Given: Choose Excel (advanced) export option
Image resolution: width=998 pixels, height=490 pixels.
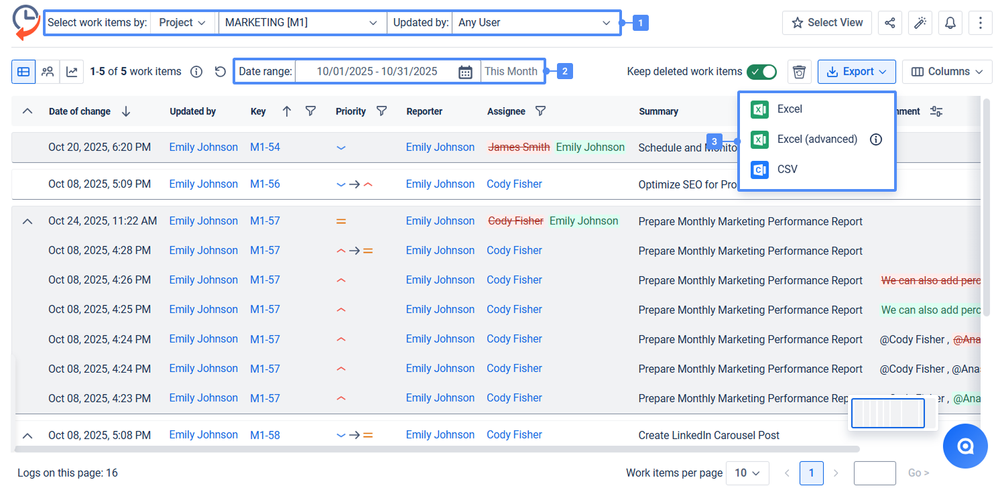Looking at the screenshot, I should (816, 139).
